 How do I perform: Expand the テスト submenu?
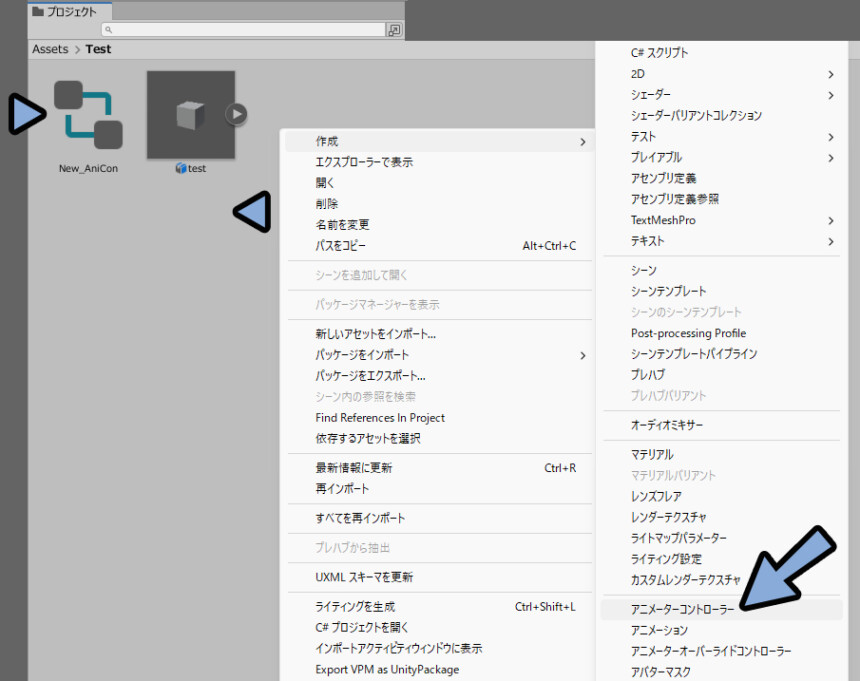721,137
